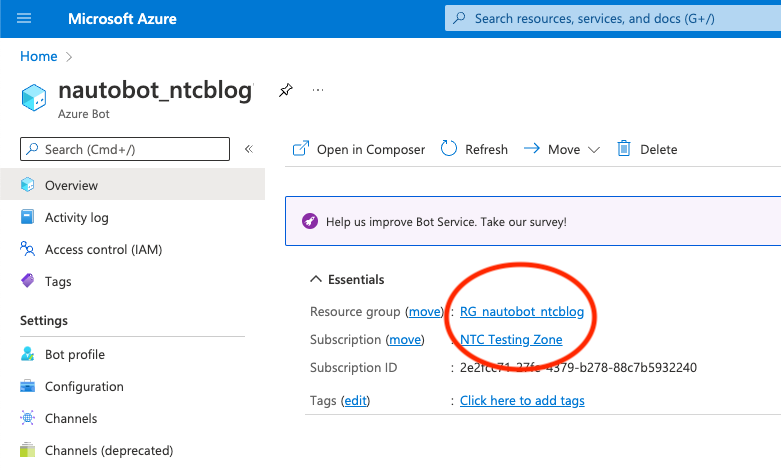Click the purple Tags icon
The height and width of the screenshot is (471, 781).
[28, 281]
